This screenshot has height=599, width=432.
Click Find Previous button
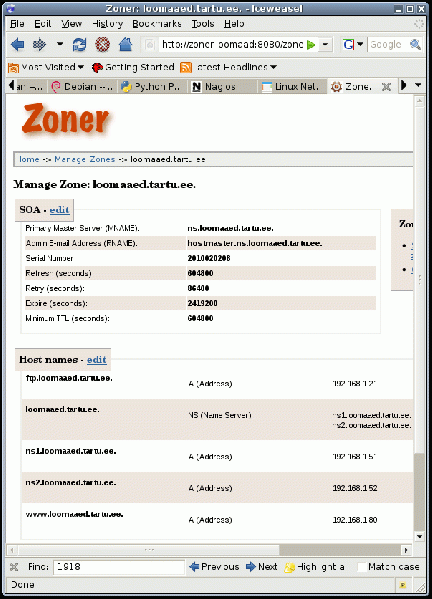pyautogui.click(x=214, y=567)
